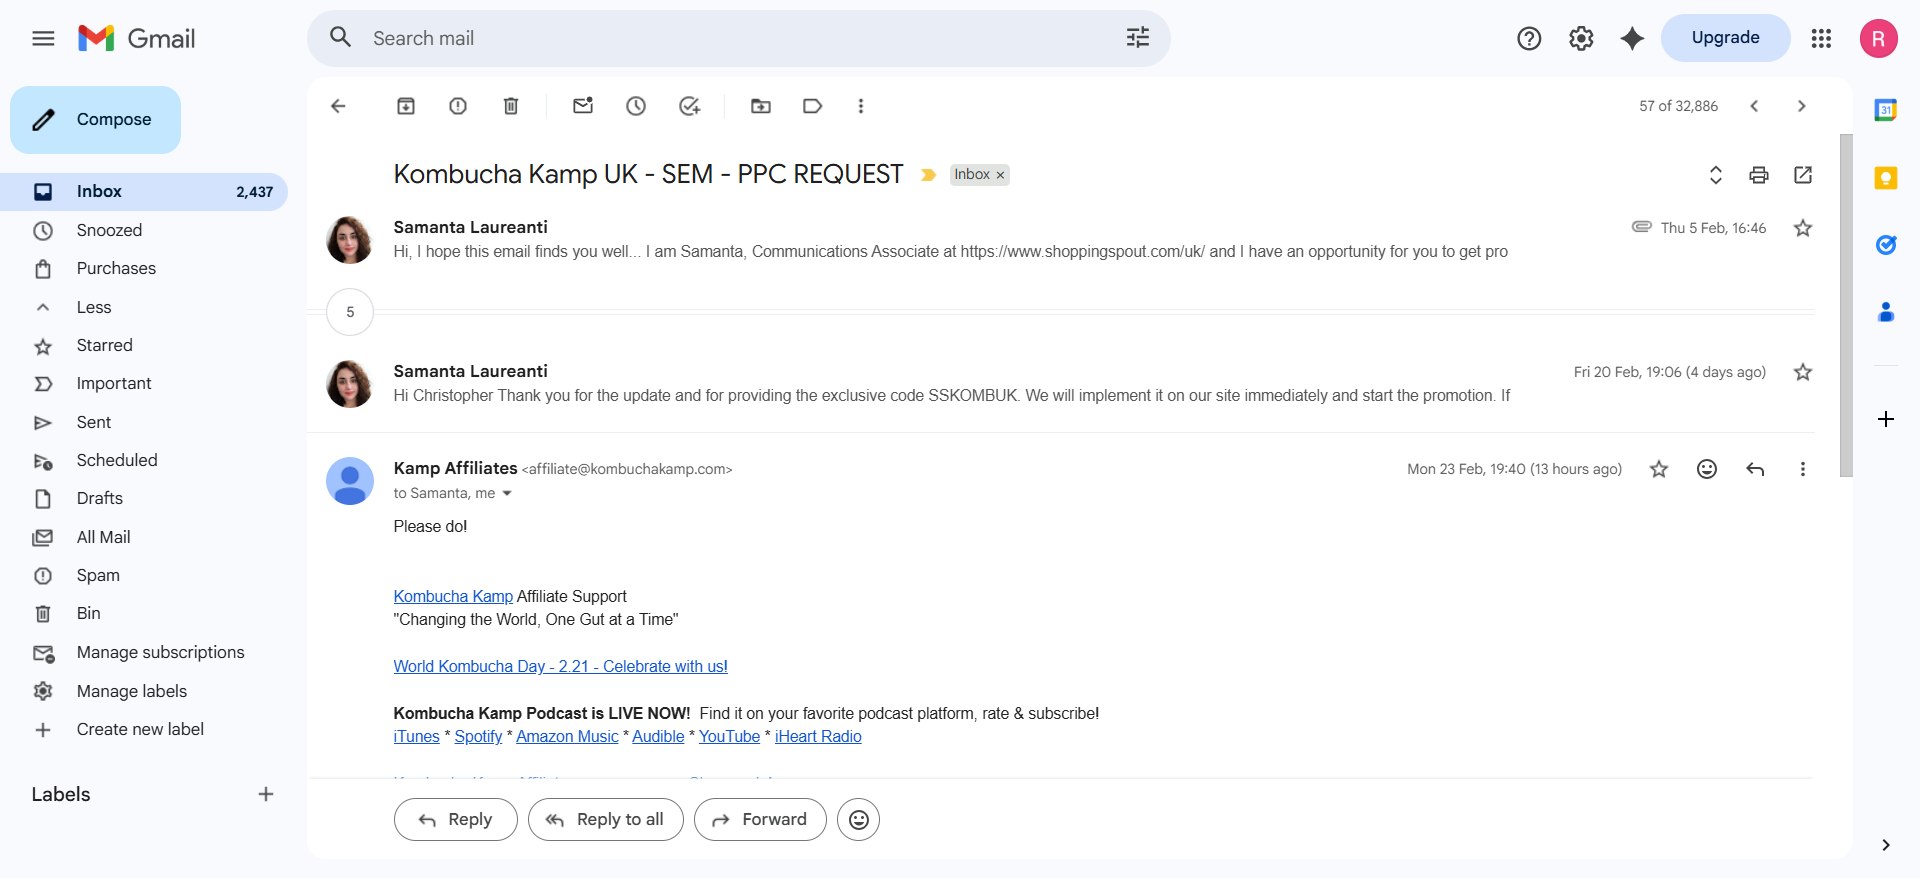
Task: Show recipient details for 'to Samanta, me'
Action: point(507,493)
